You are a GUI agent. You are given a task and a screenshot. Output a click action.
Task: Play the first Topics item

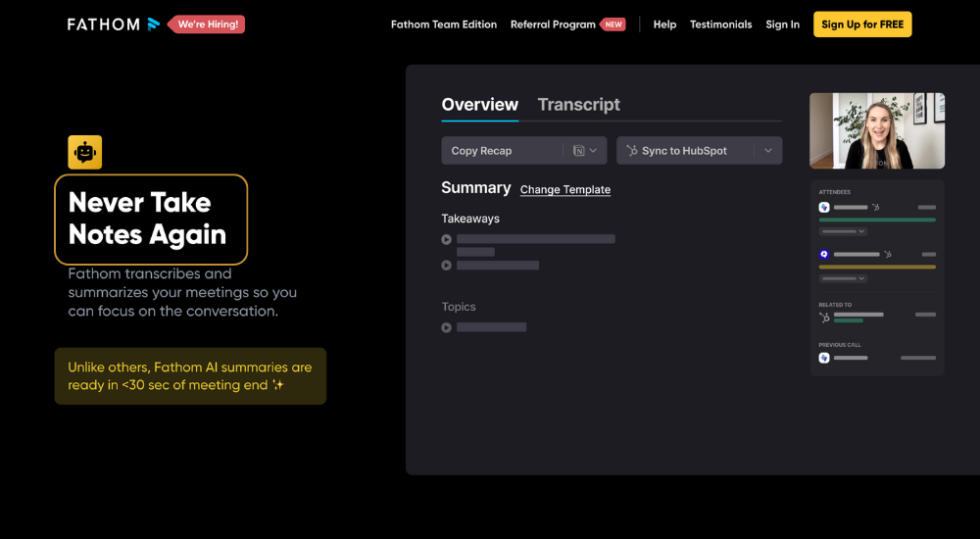(x=446, y=327)
